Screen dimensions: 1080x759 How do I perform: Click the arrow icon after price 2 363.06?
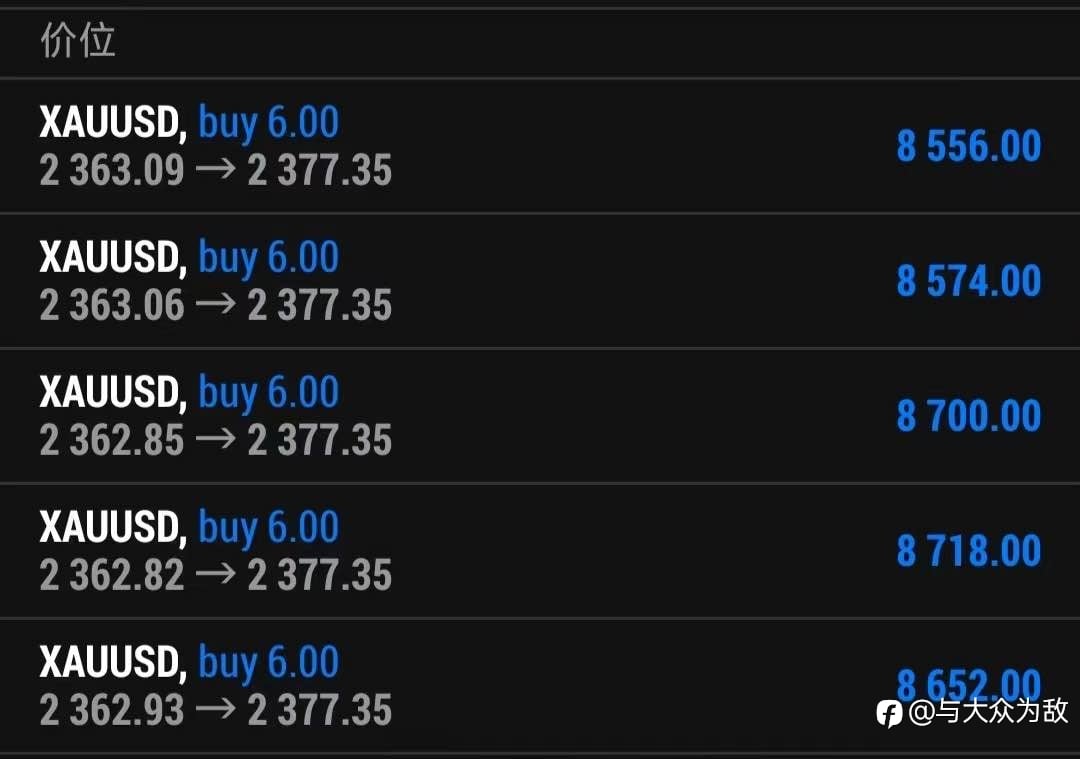(x=216, y=303)
